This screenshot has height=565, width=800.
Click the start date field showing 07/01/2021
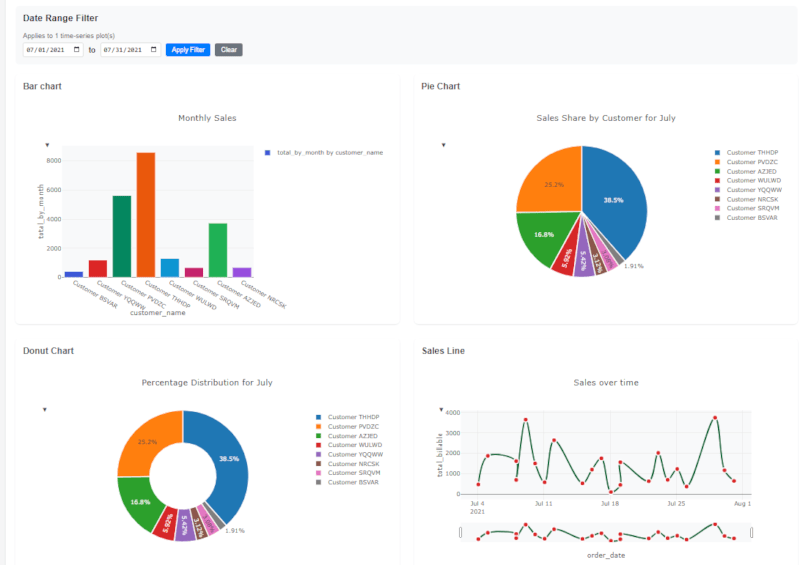point(45,49)
